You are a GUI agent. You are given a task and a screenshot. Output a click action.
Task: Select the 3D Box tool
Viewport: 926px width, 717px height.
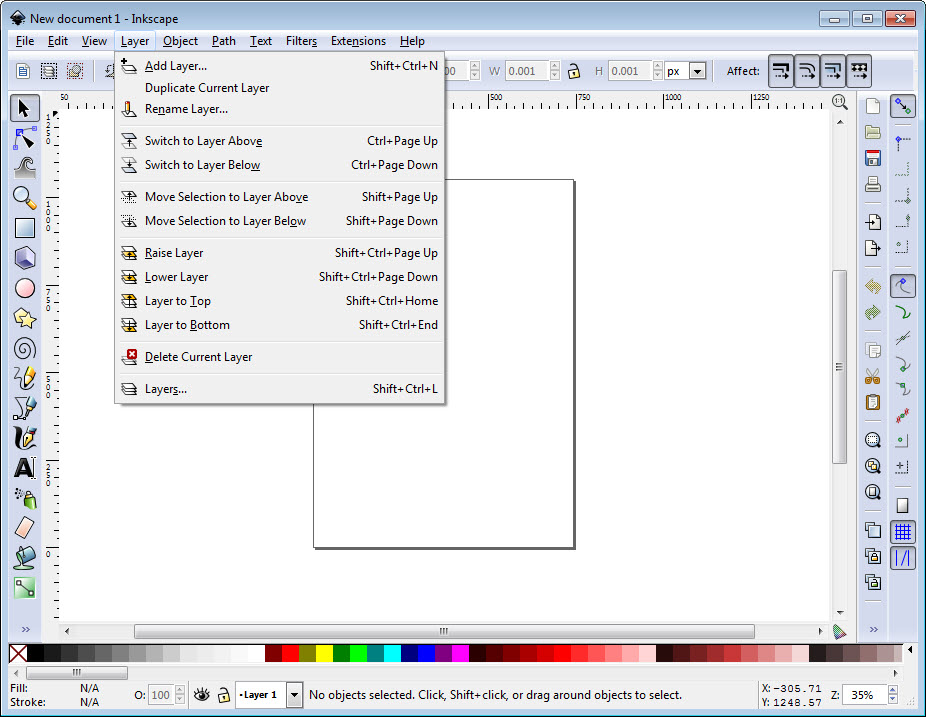click(x=24, y=258)
